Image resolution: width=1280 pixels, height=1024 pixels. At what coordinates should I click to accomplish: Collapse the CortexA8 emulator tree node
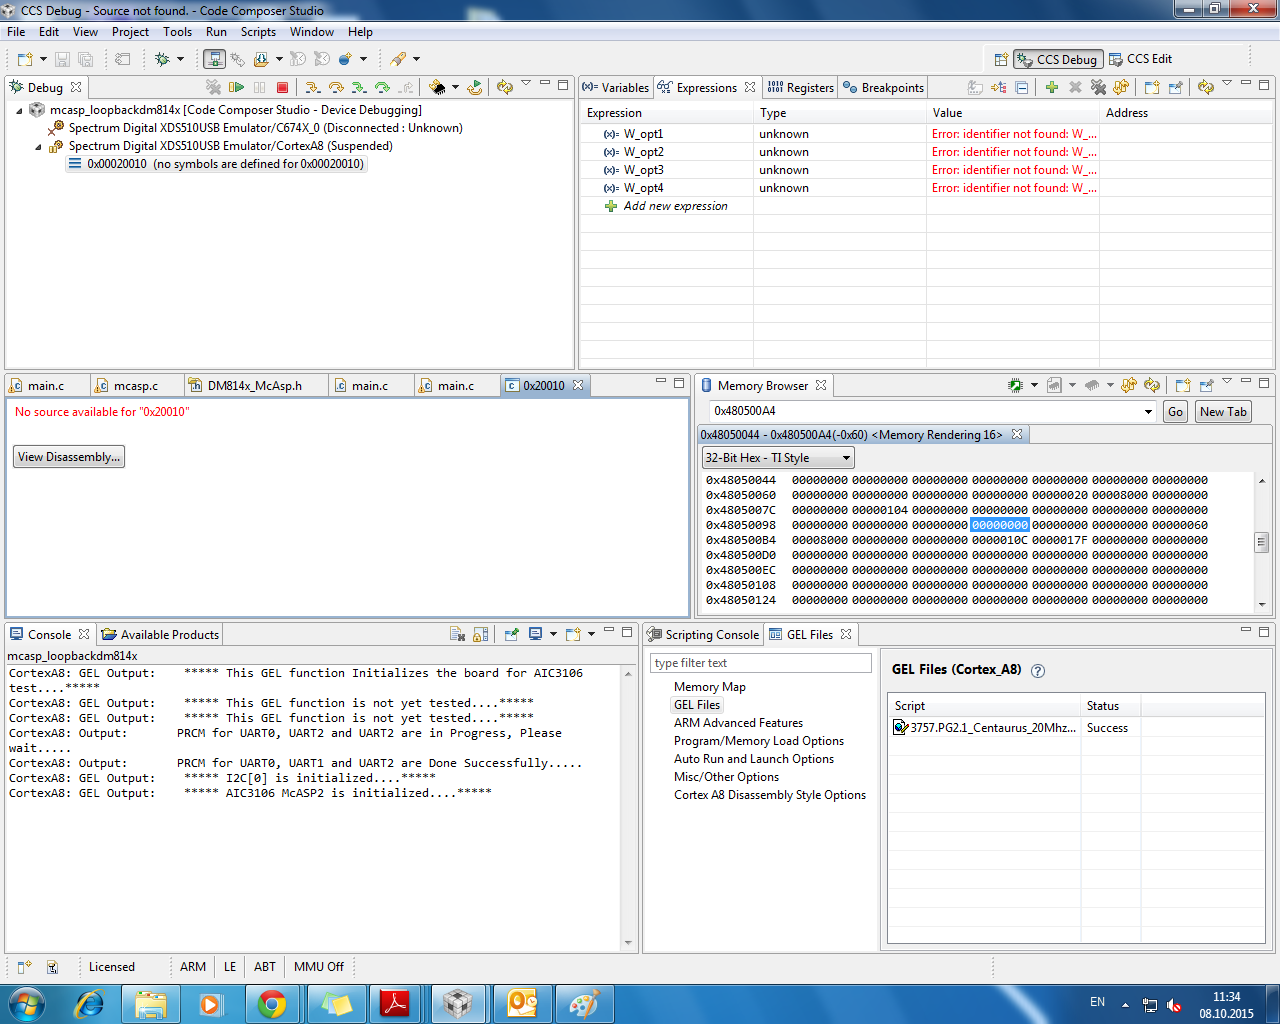tap(38, 146)
